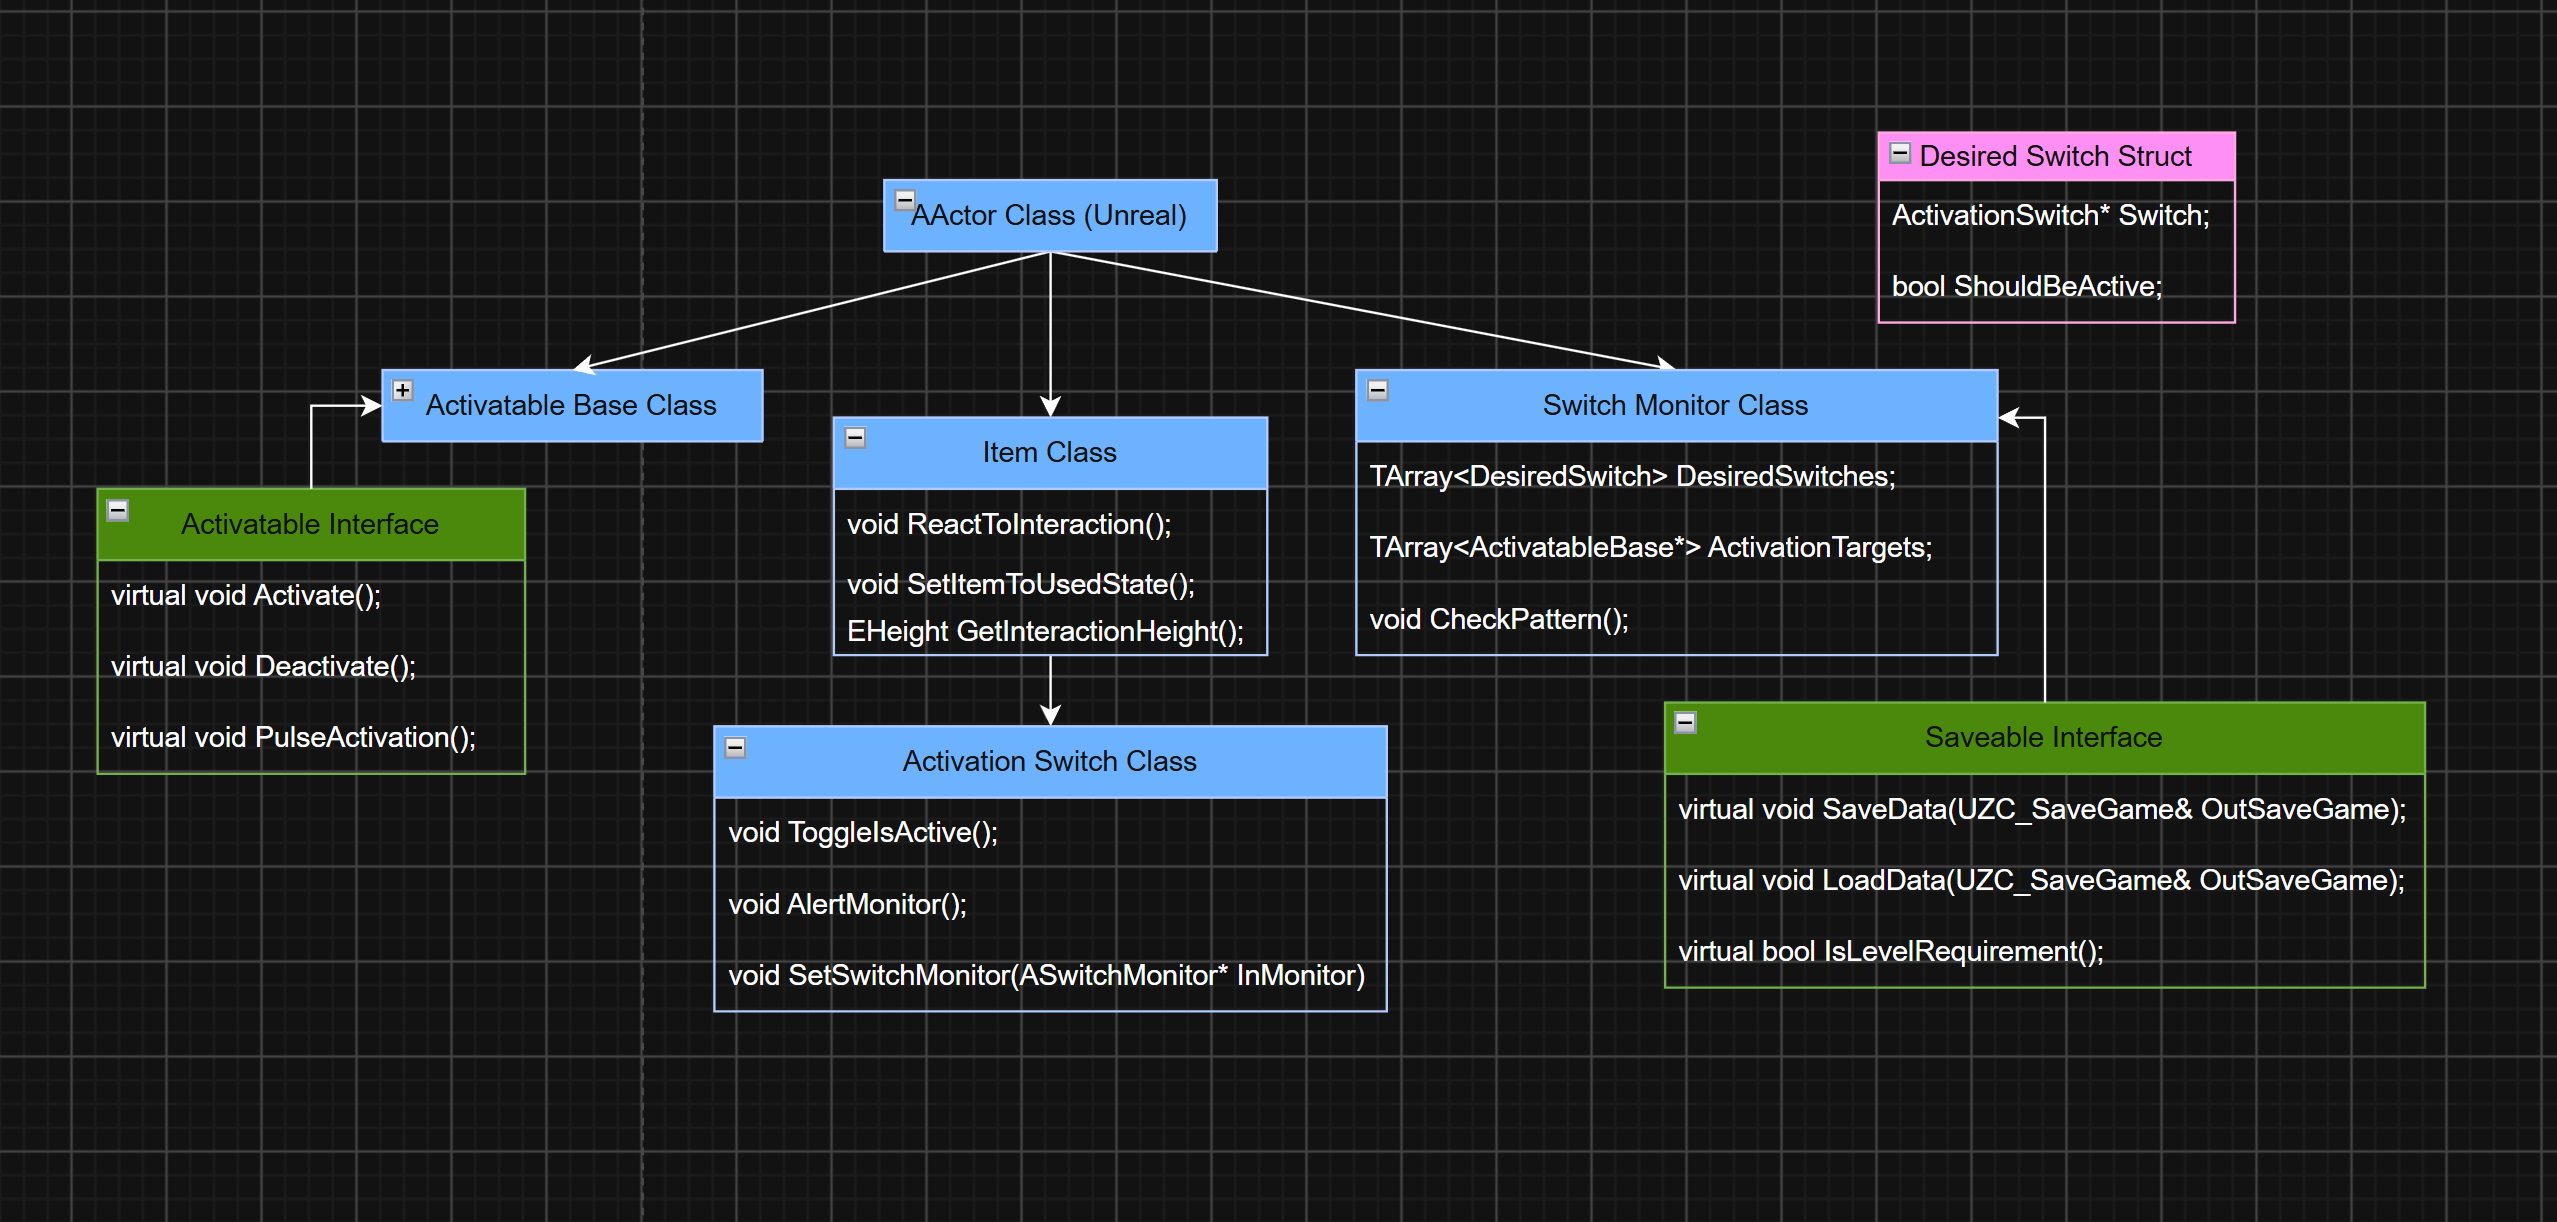Viewport: 2557px width, 1222px height.
Task: Select the Desired Switch Struct header
Action: (2056, 156)
